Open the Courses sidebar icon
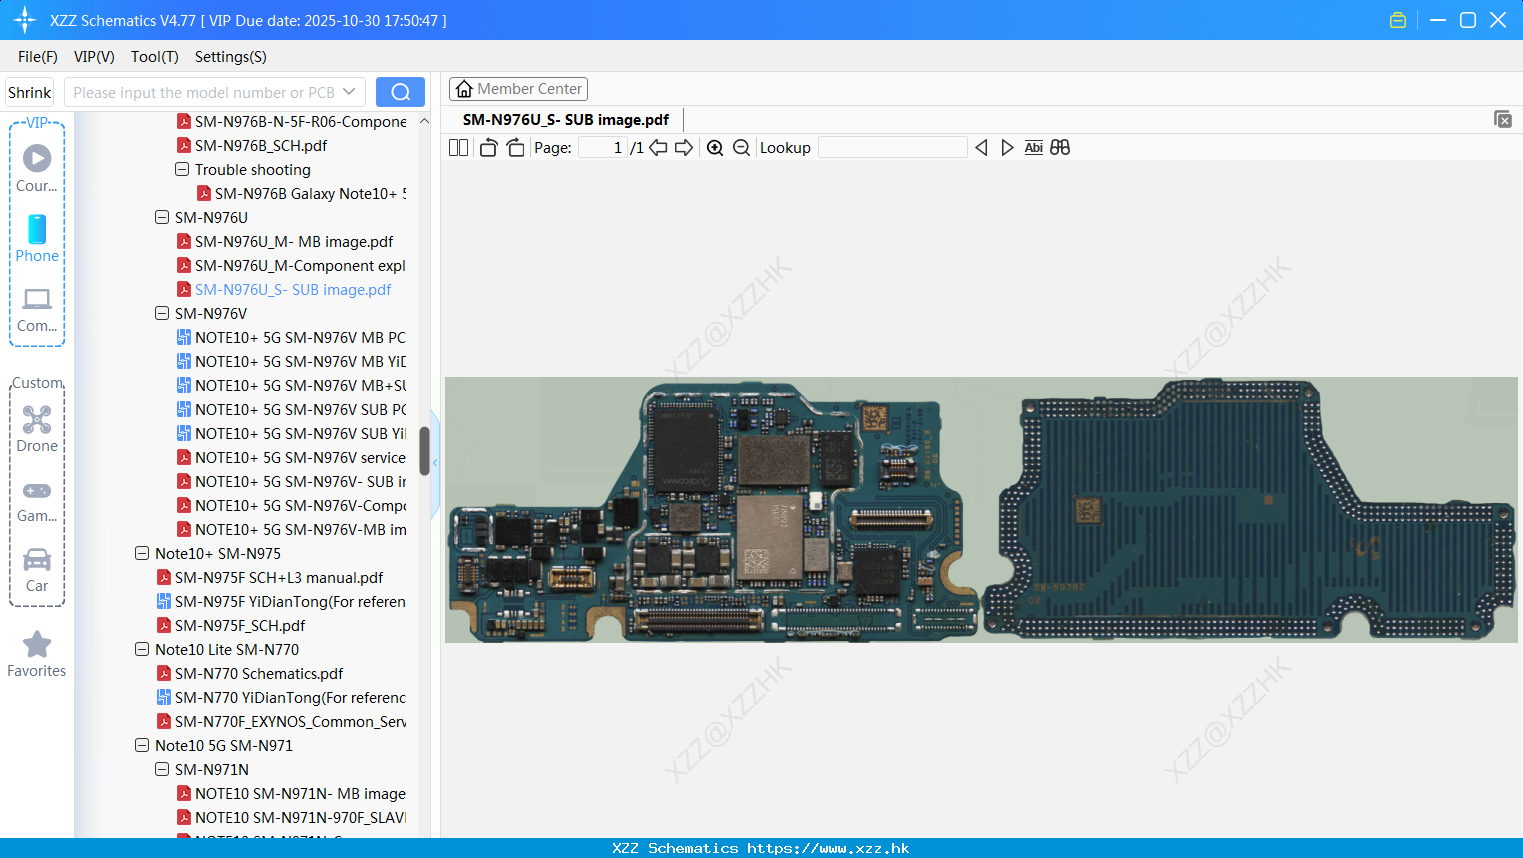 [x=37, y=168]
